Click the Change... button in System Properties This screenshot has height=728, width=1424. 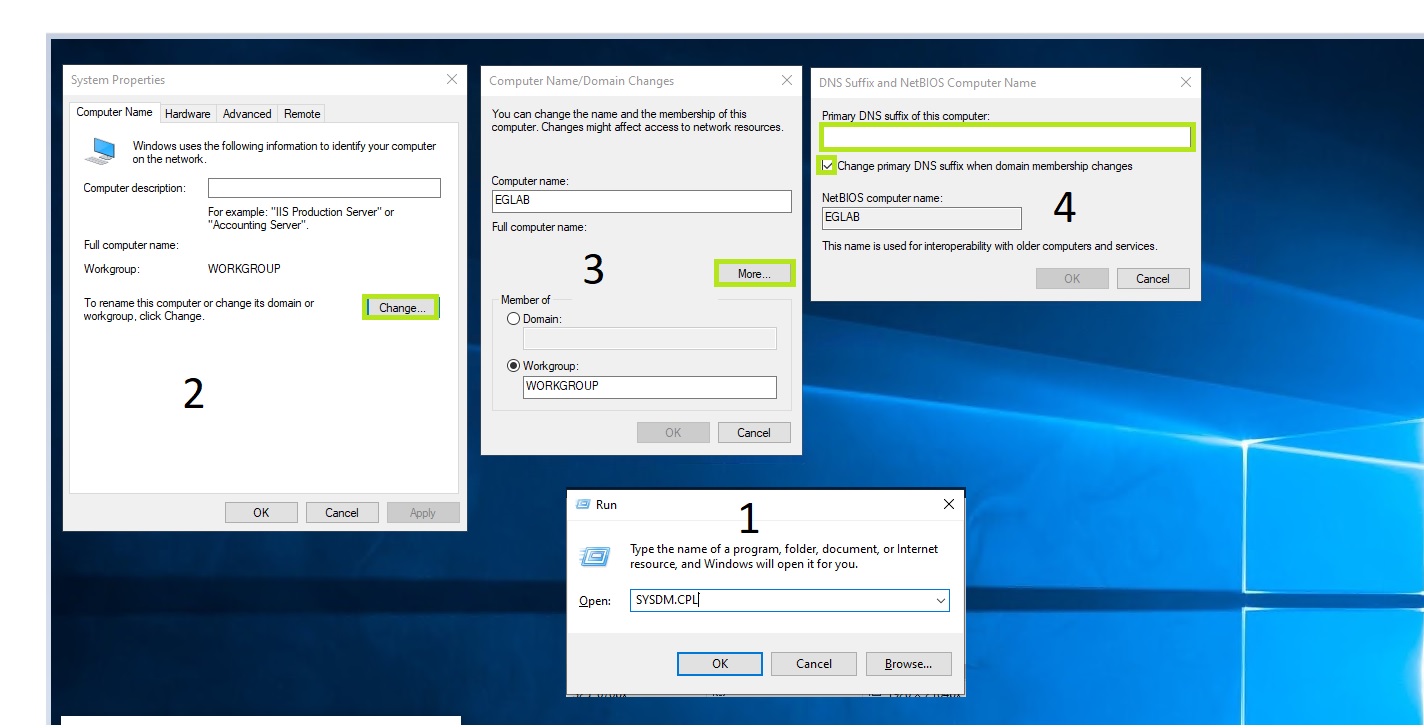(401, 308)
